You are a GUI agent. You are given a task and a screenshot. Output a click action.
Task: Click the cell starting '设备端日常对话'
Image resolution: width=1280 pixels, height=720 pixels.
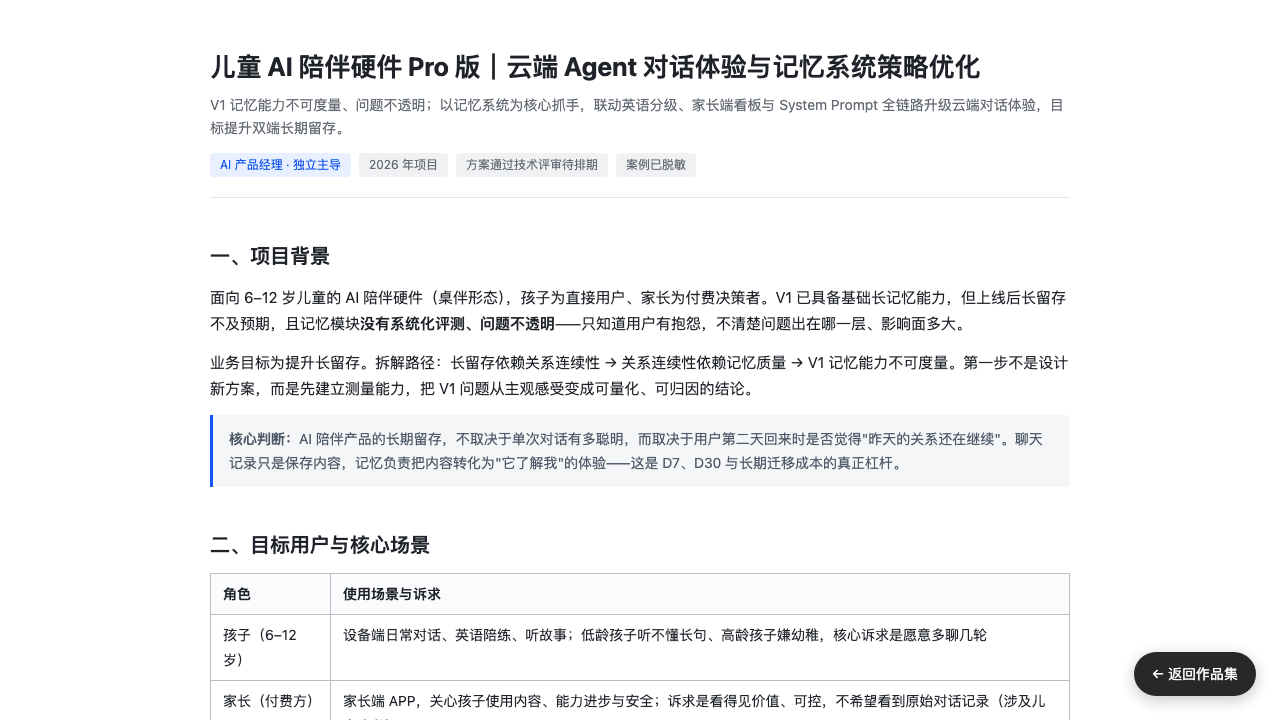tap(700, 647)
